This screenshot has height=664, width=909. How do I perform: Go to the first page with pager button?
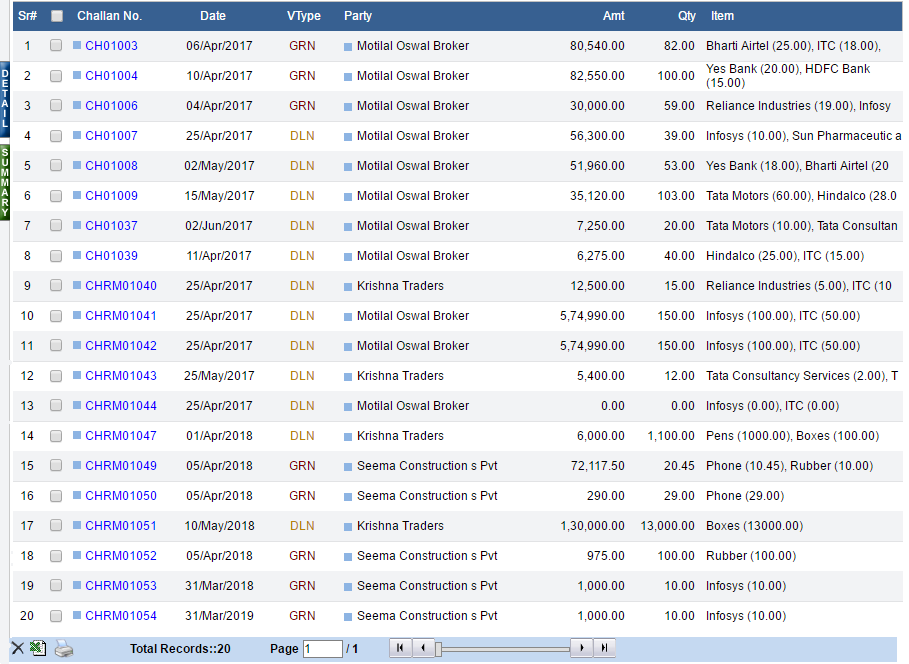pos(400,648)
